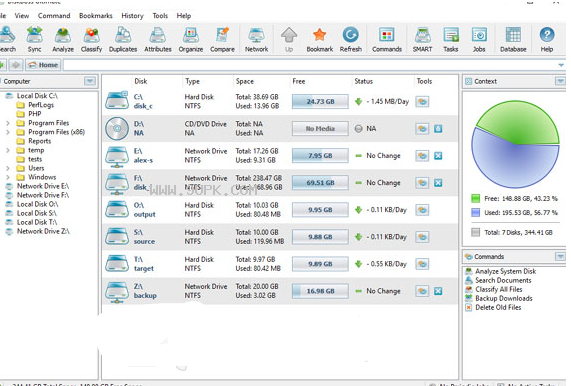Image resolution: width=571 pixels, height=386 pixels.
Task: Expand the Program Files (x86) folder
Action: coord(8,132)
